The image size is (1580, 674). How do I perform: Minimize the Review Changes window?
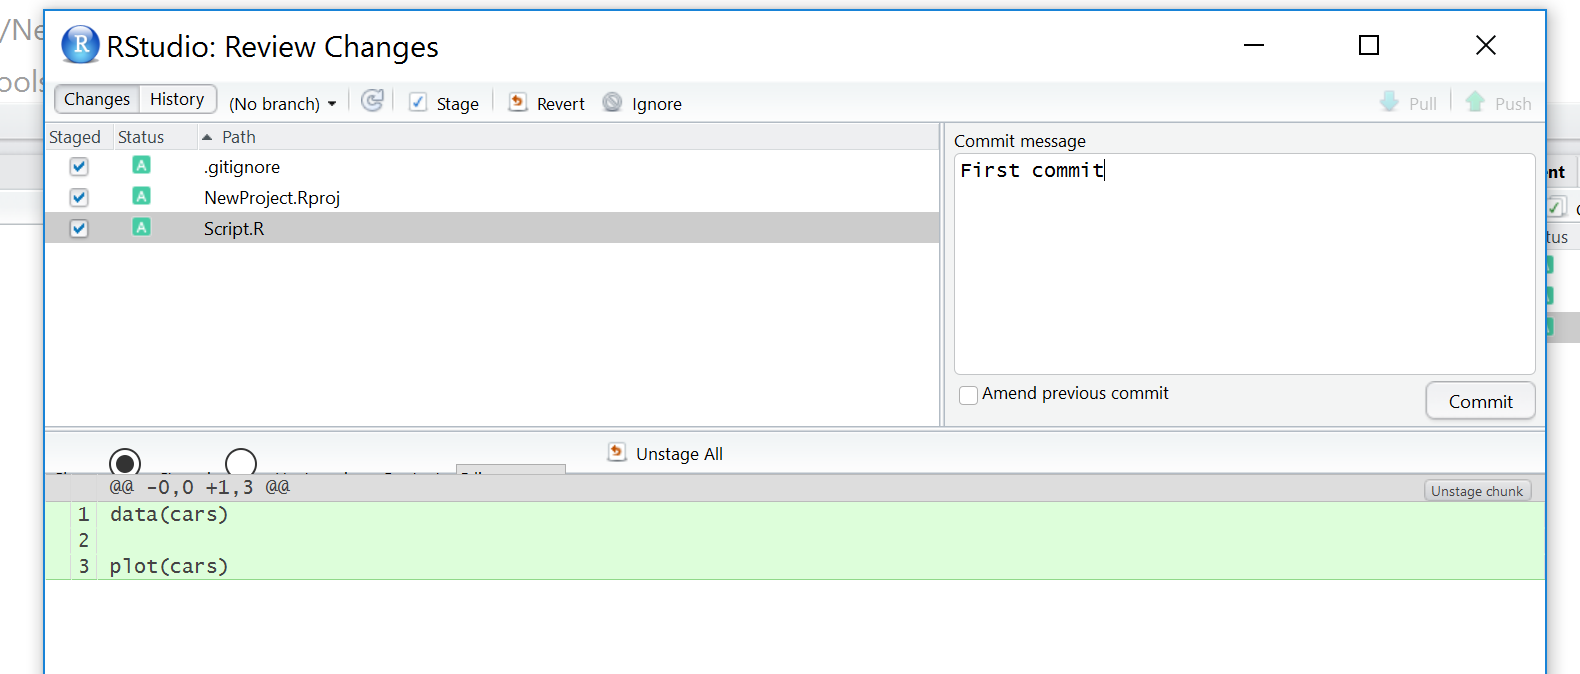click(x=1254, y=45)
